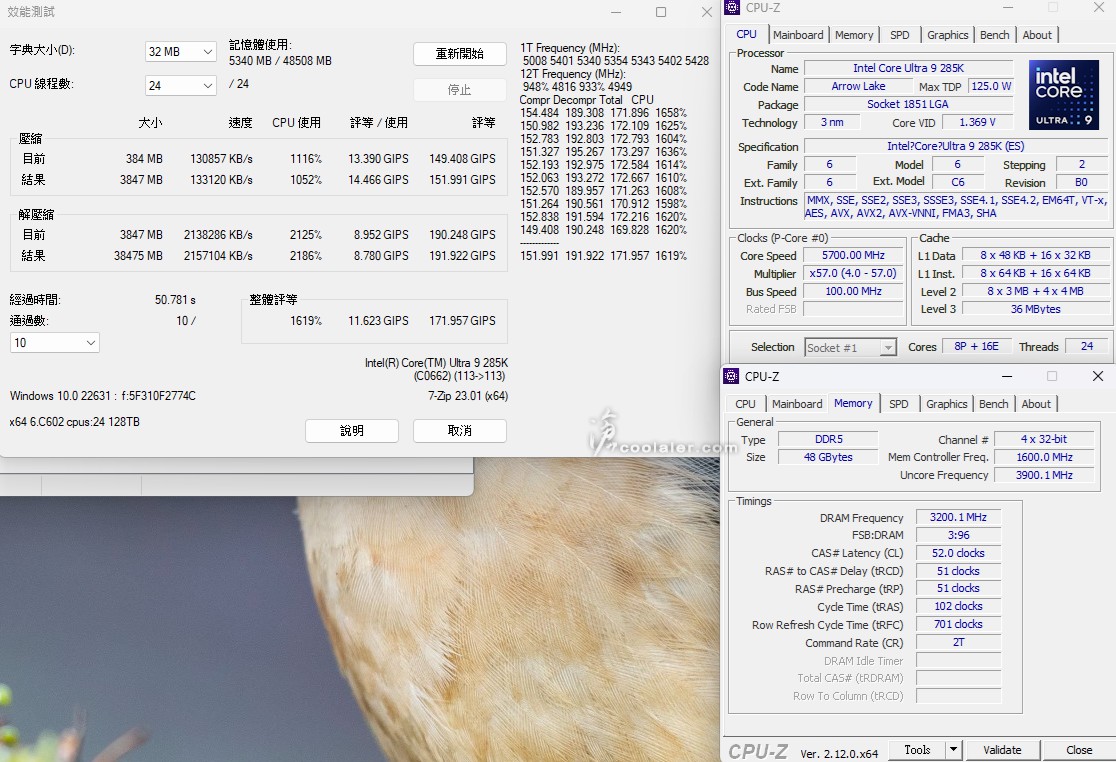Click the Specification field ending in (ES)
This screenshot has height=762, width=1116.
tap(955, 146)
